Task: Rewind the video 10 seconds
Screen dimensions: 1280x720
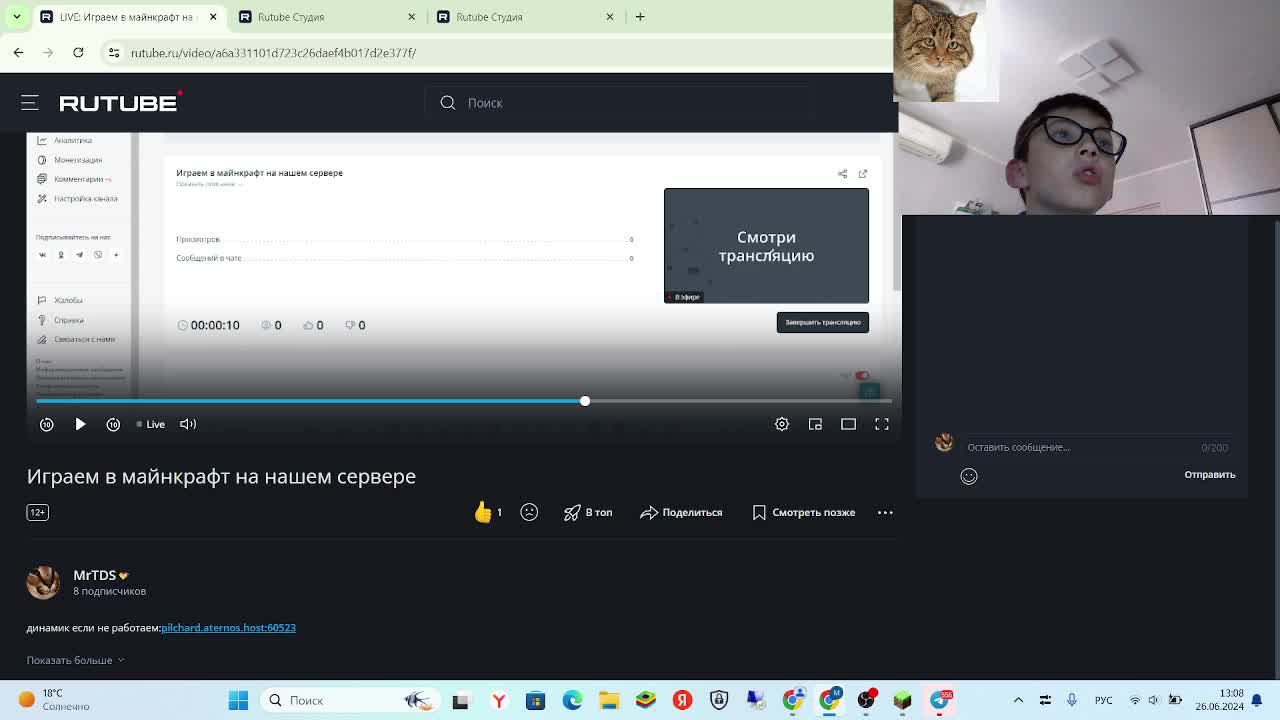Action: 46,424
